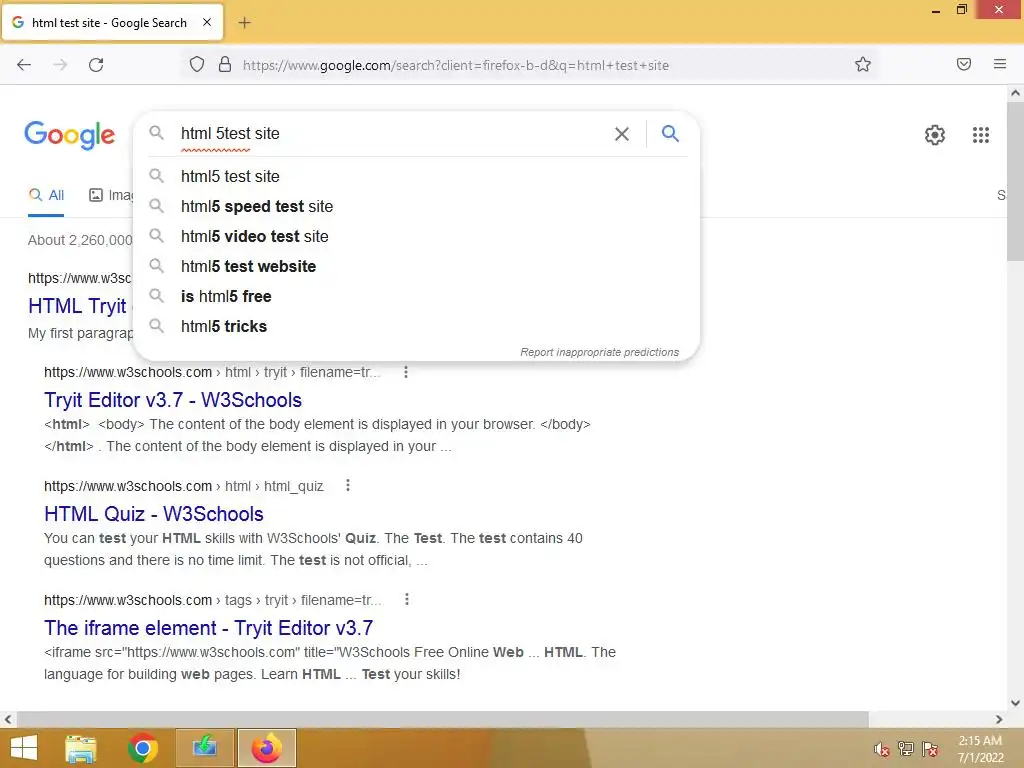This screenshot has height=768, width=1024.
Task: Open 'HTML Quiz - W3Schools' result
Action: click(x=153, y=514)
